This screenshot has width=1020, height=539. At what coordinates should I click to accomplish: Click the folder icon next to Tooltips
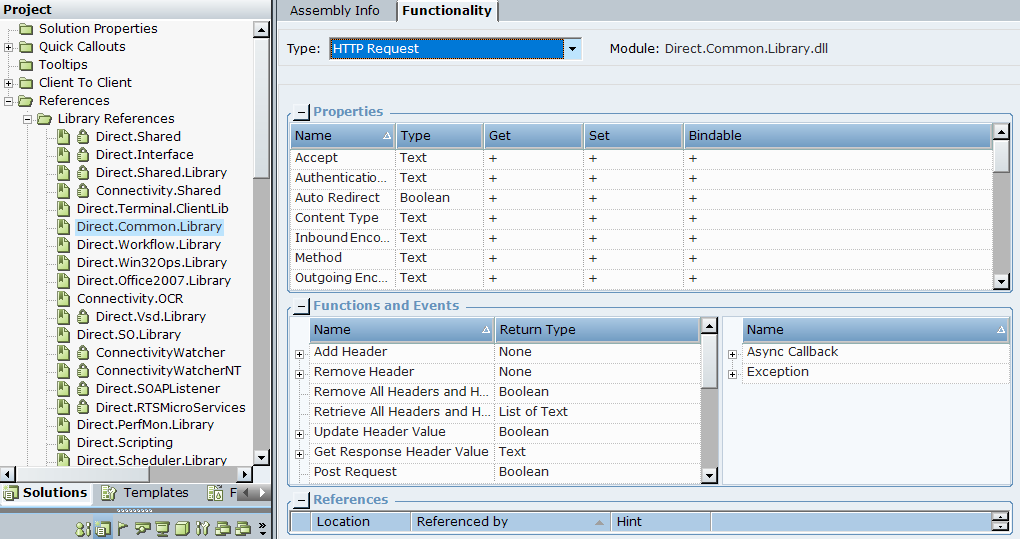pos(26,65)
